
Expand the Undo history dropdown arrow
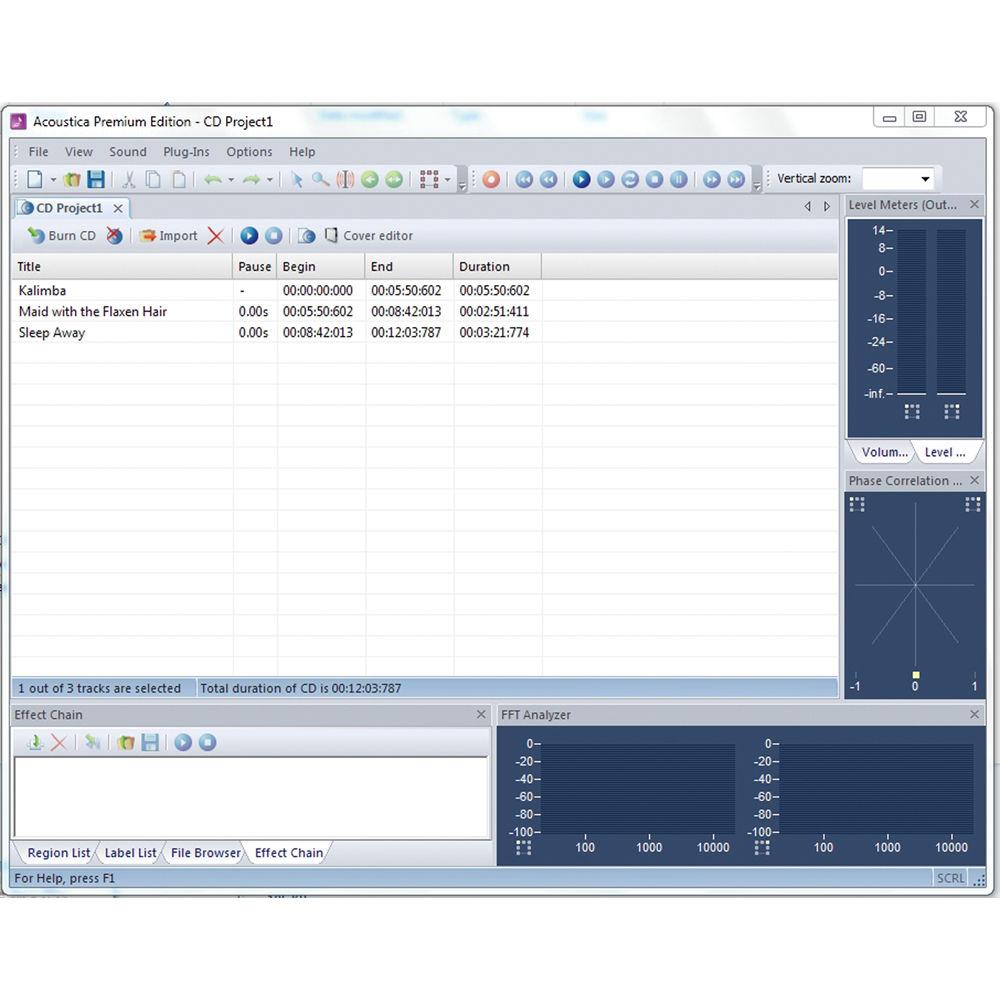pos(231,180)
